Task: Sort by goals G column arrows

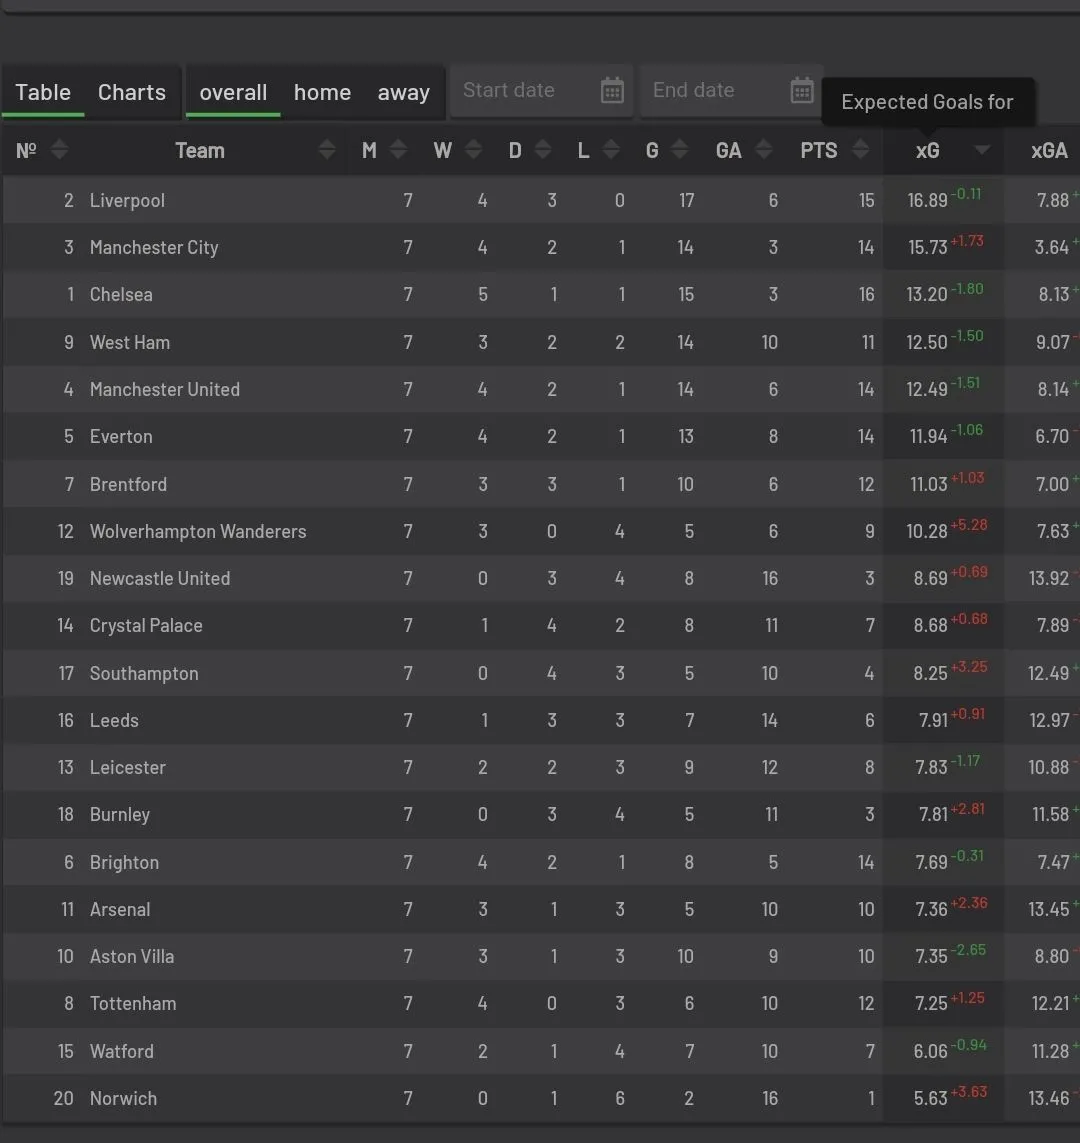Action: [680, 151]
